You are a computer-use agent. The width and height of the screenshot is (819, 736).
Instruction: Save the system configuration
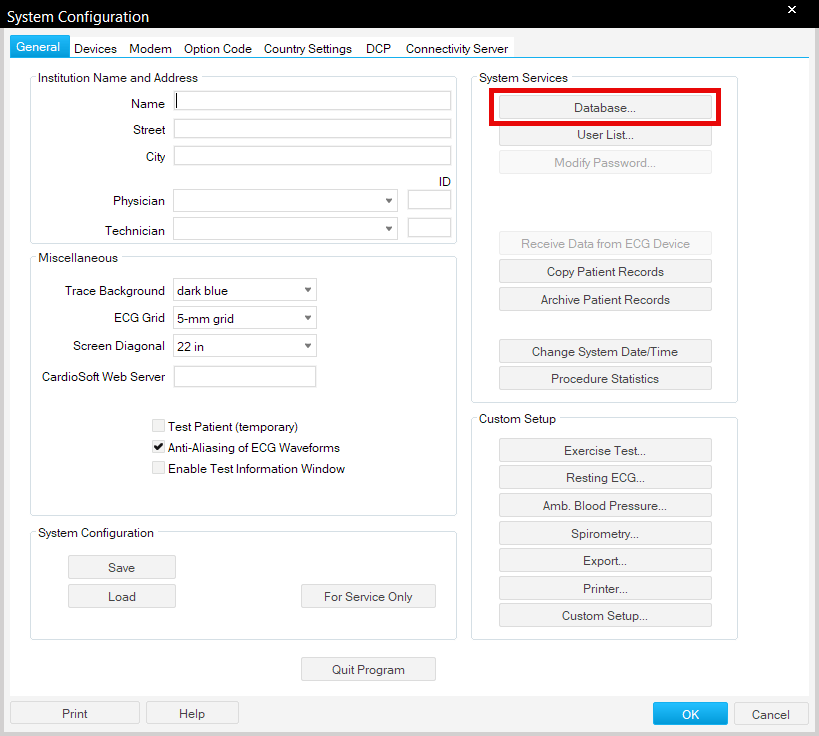121,568
